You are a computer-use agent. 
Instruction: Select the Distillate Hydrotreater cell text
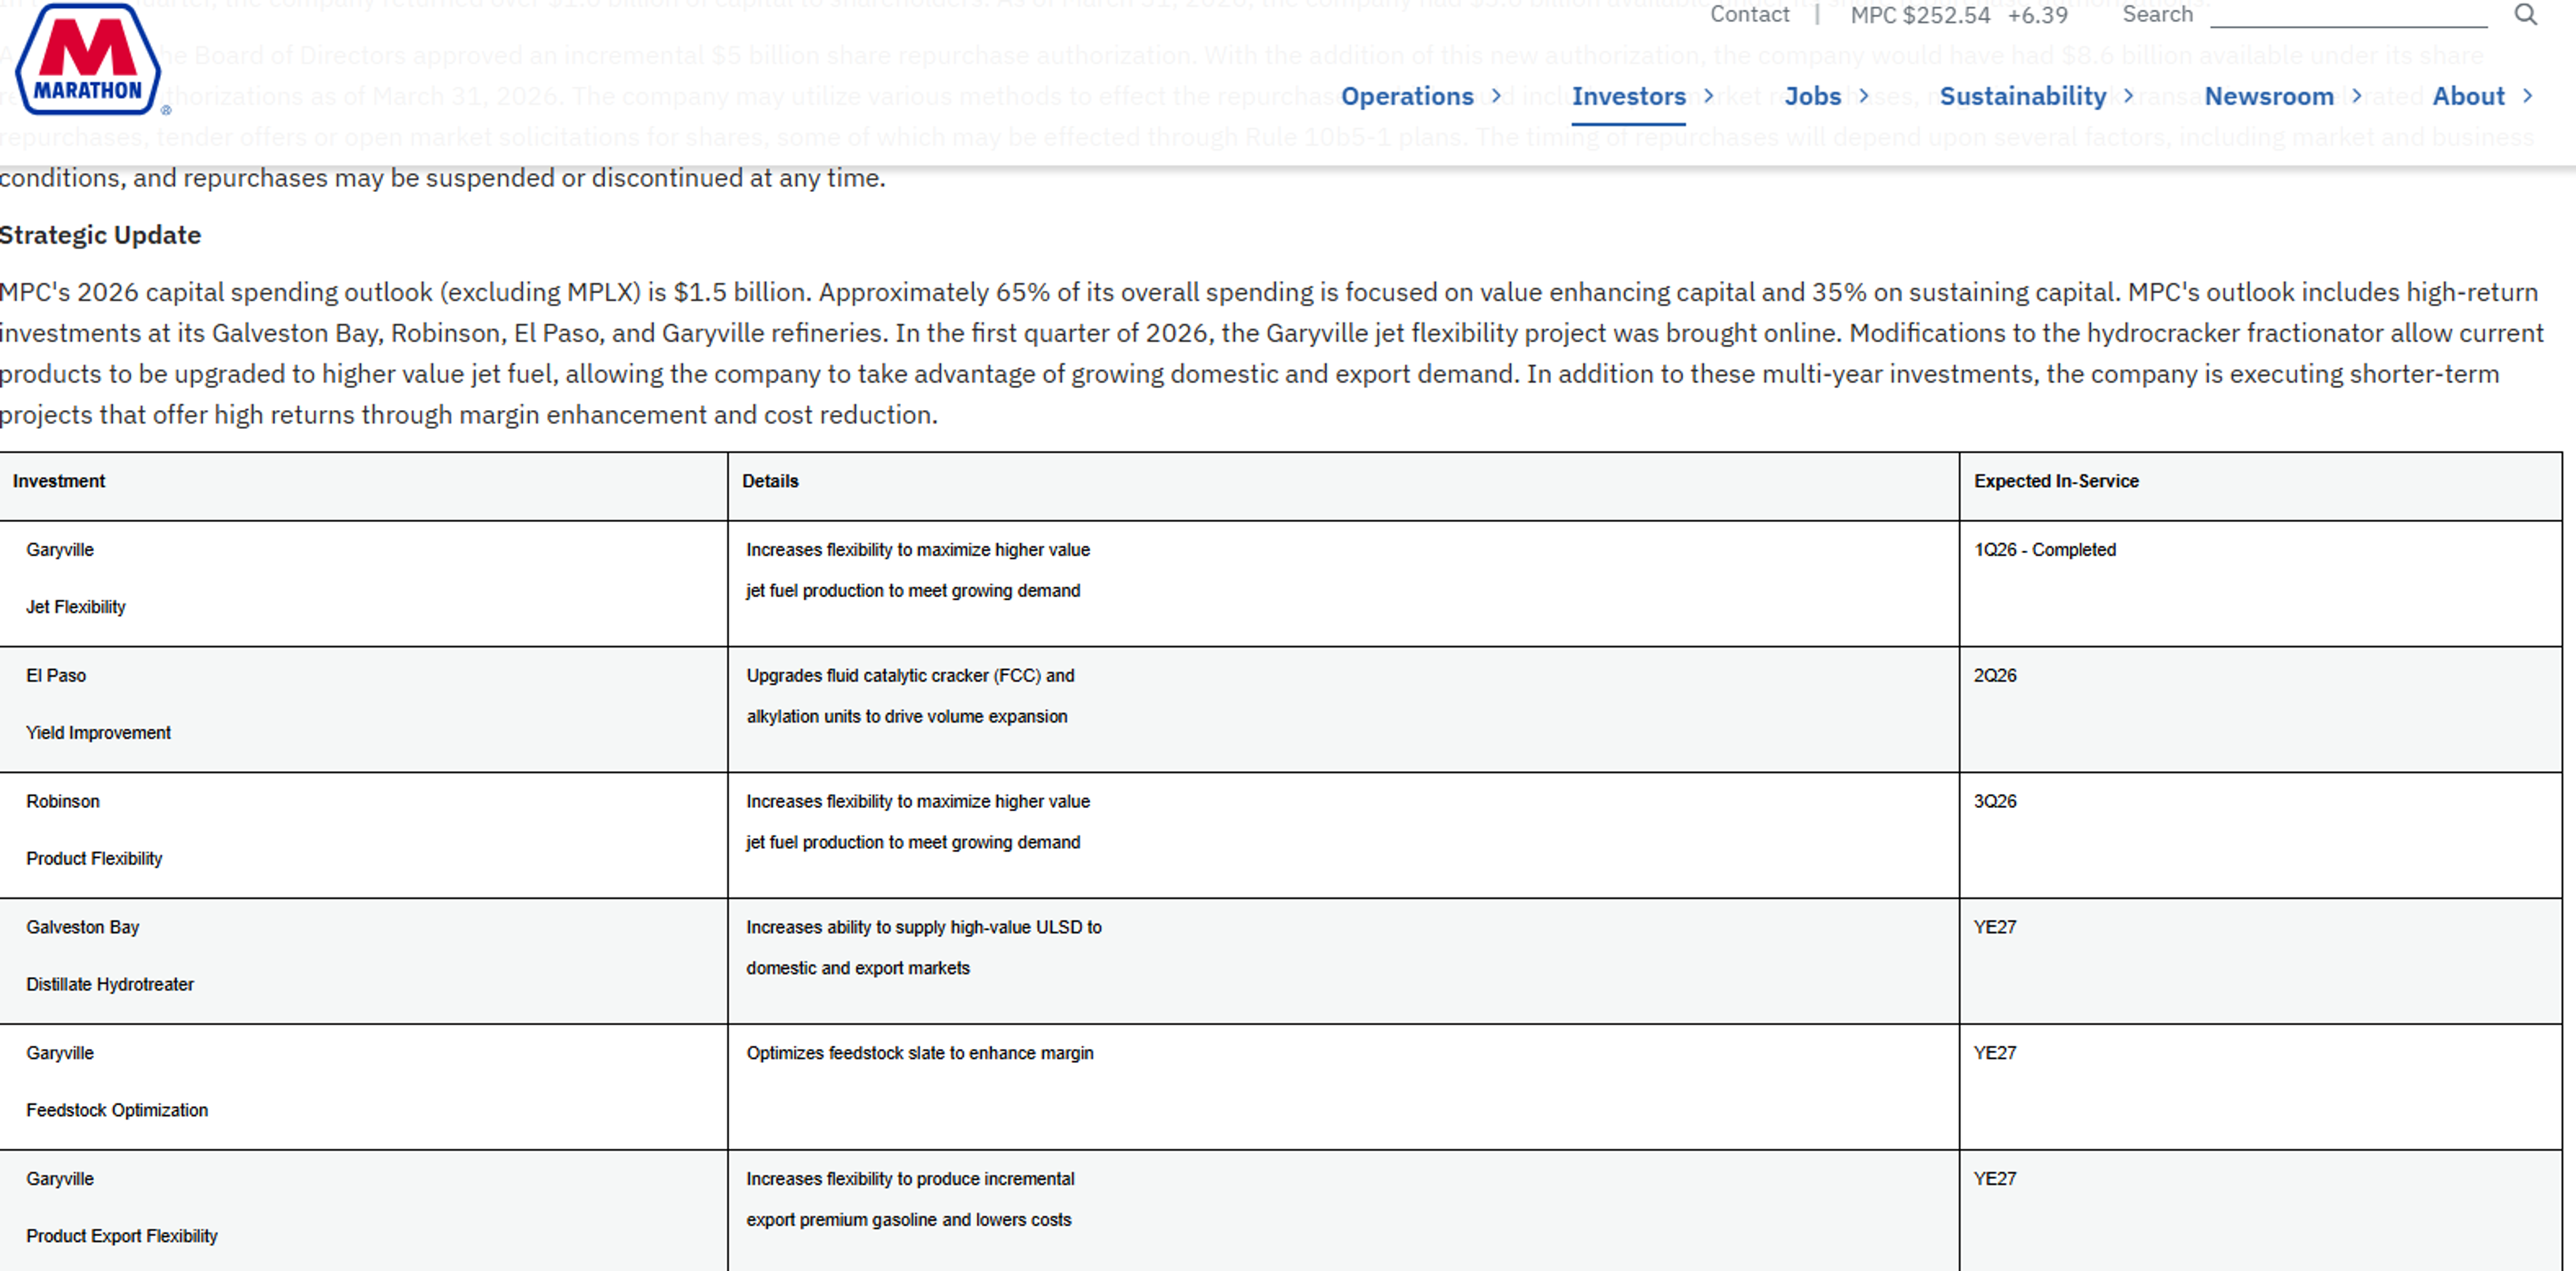(110, 985)
